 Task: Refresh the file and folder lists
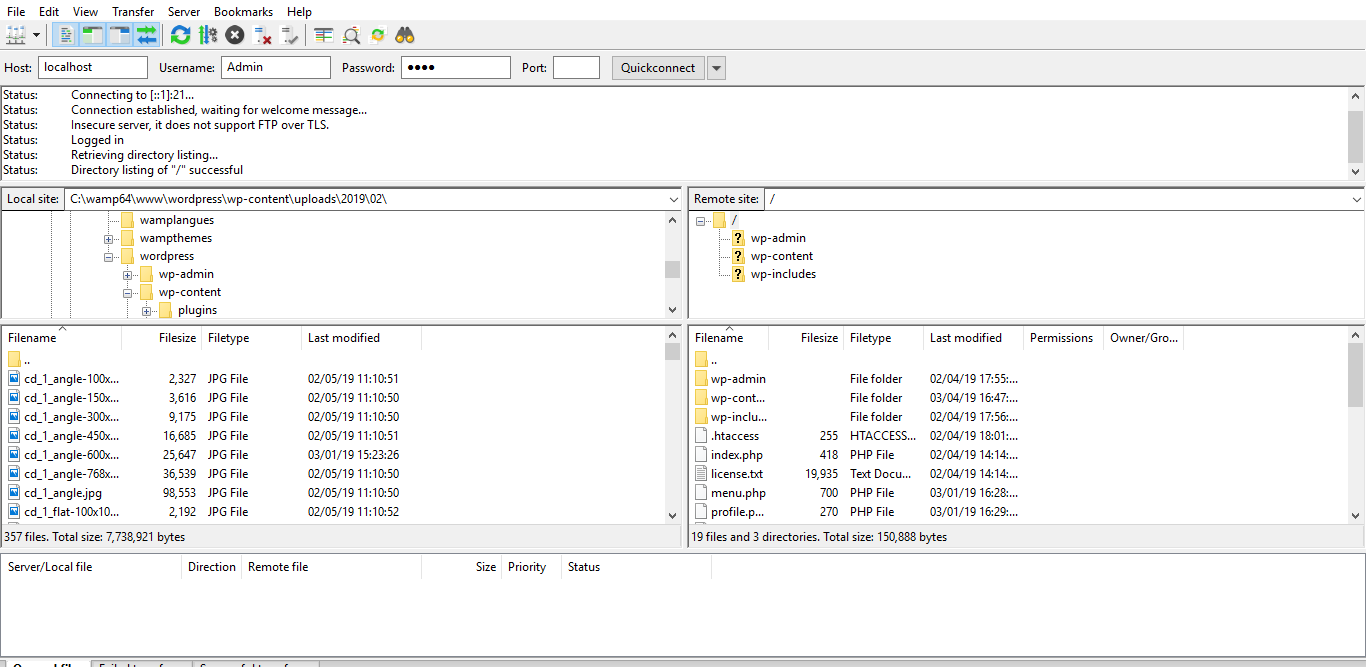pos(180,35)
